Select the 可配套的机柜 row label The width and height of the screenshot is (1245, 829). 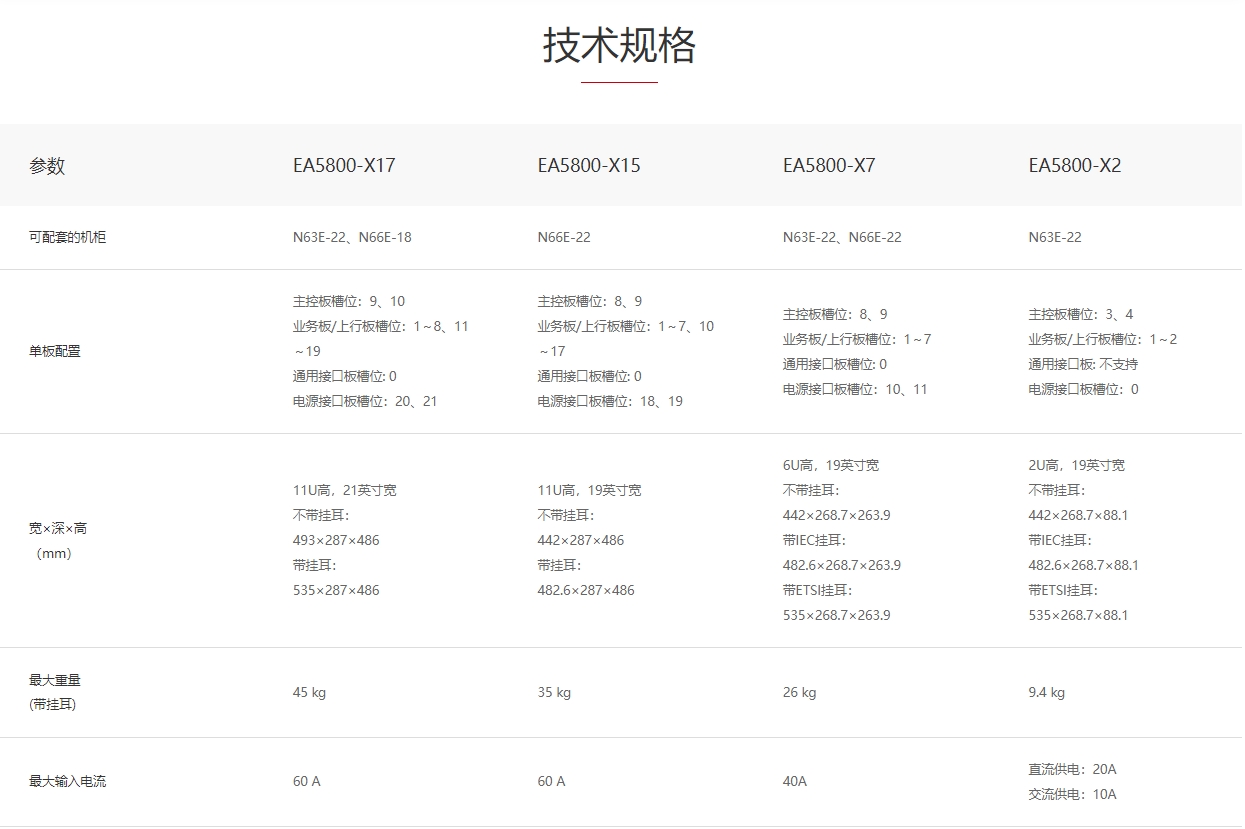pos(67,238)
